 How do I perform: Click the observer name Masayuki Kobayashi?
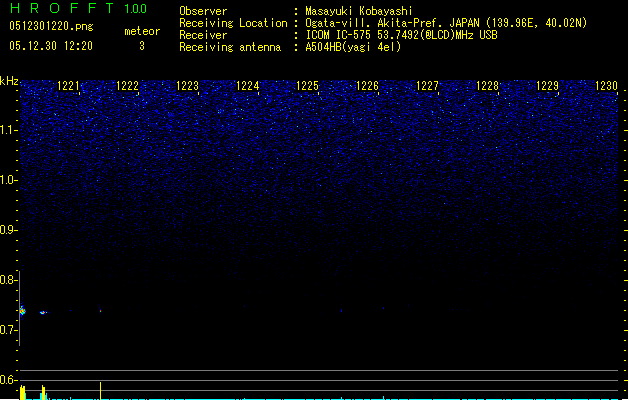pyautogui.click(x=359, y=11)
